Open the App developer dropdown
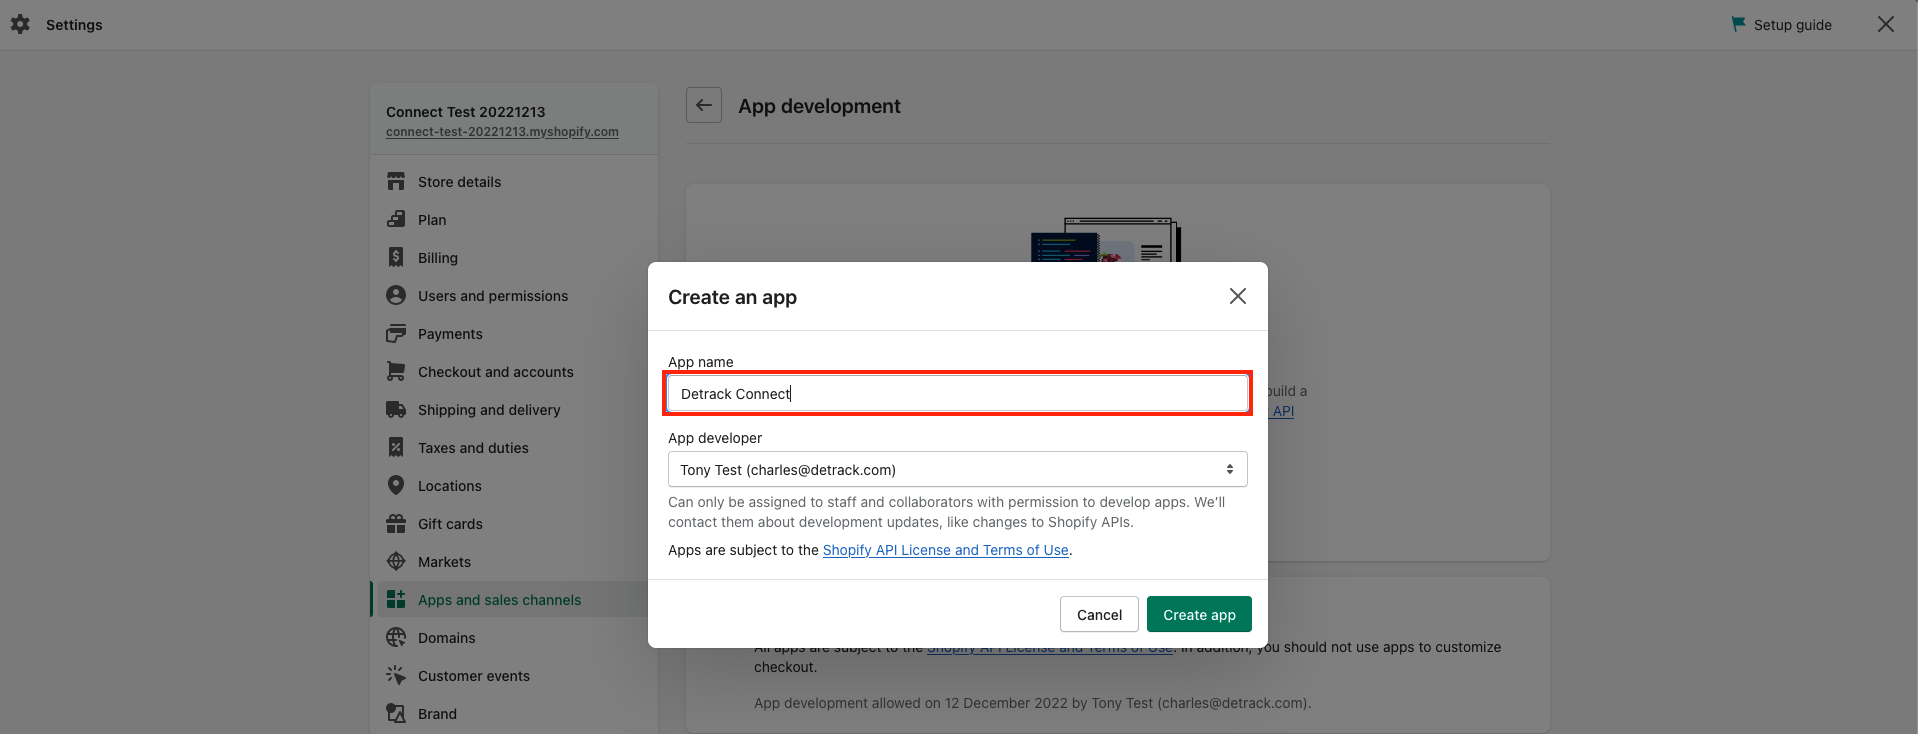1918x734 pixels. [958, 469]
